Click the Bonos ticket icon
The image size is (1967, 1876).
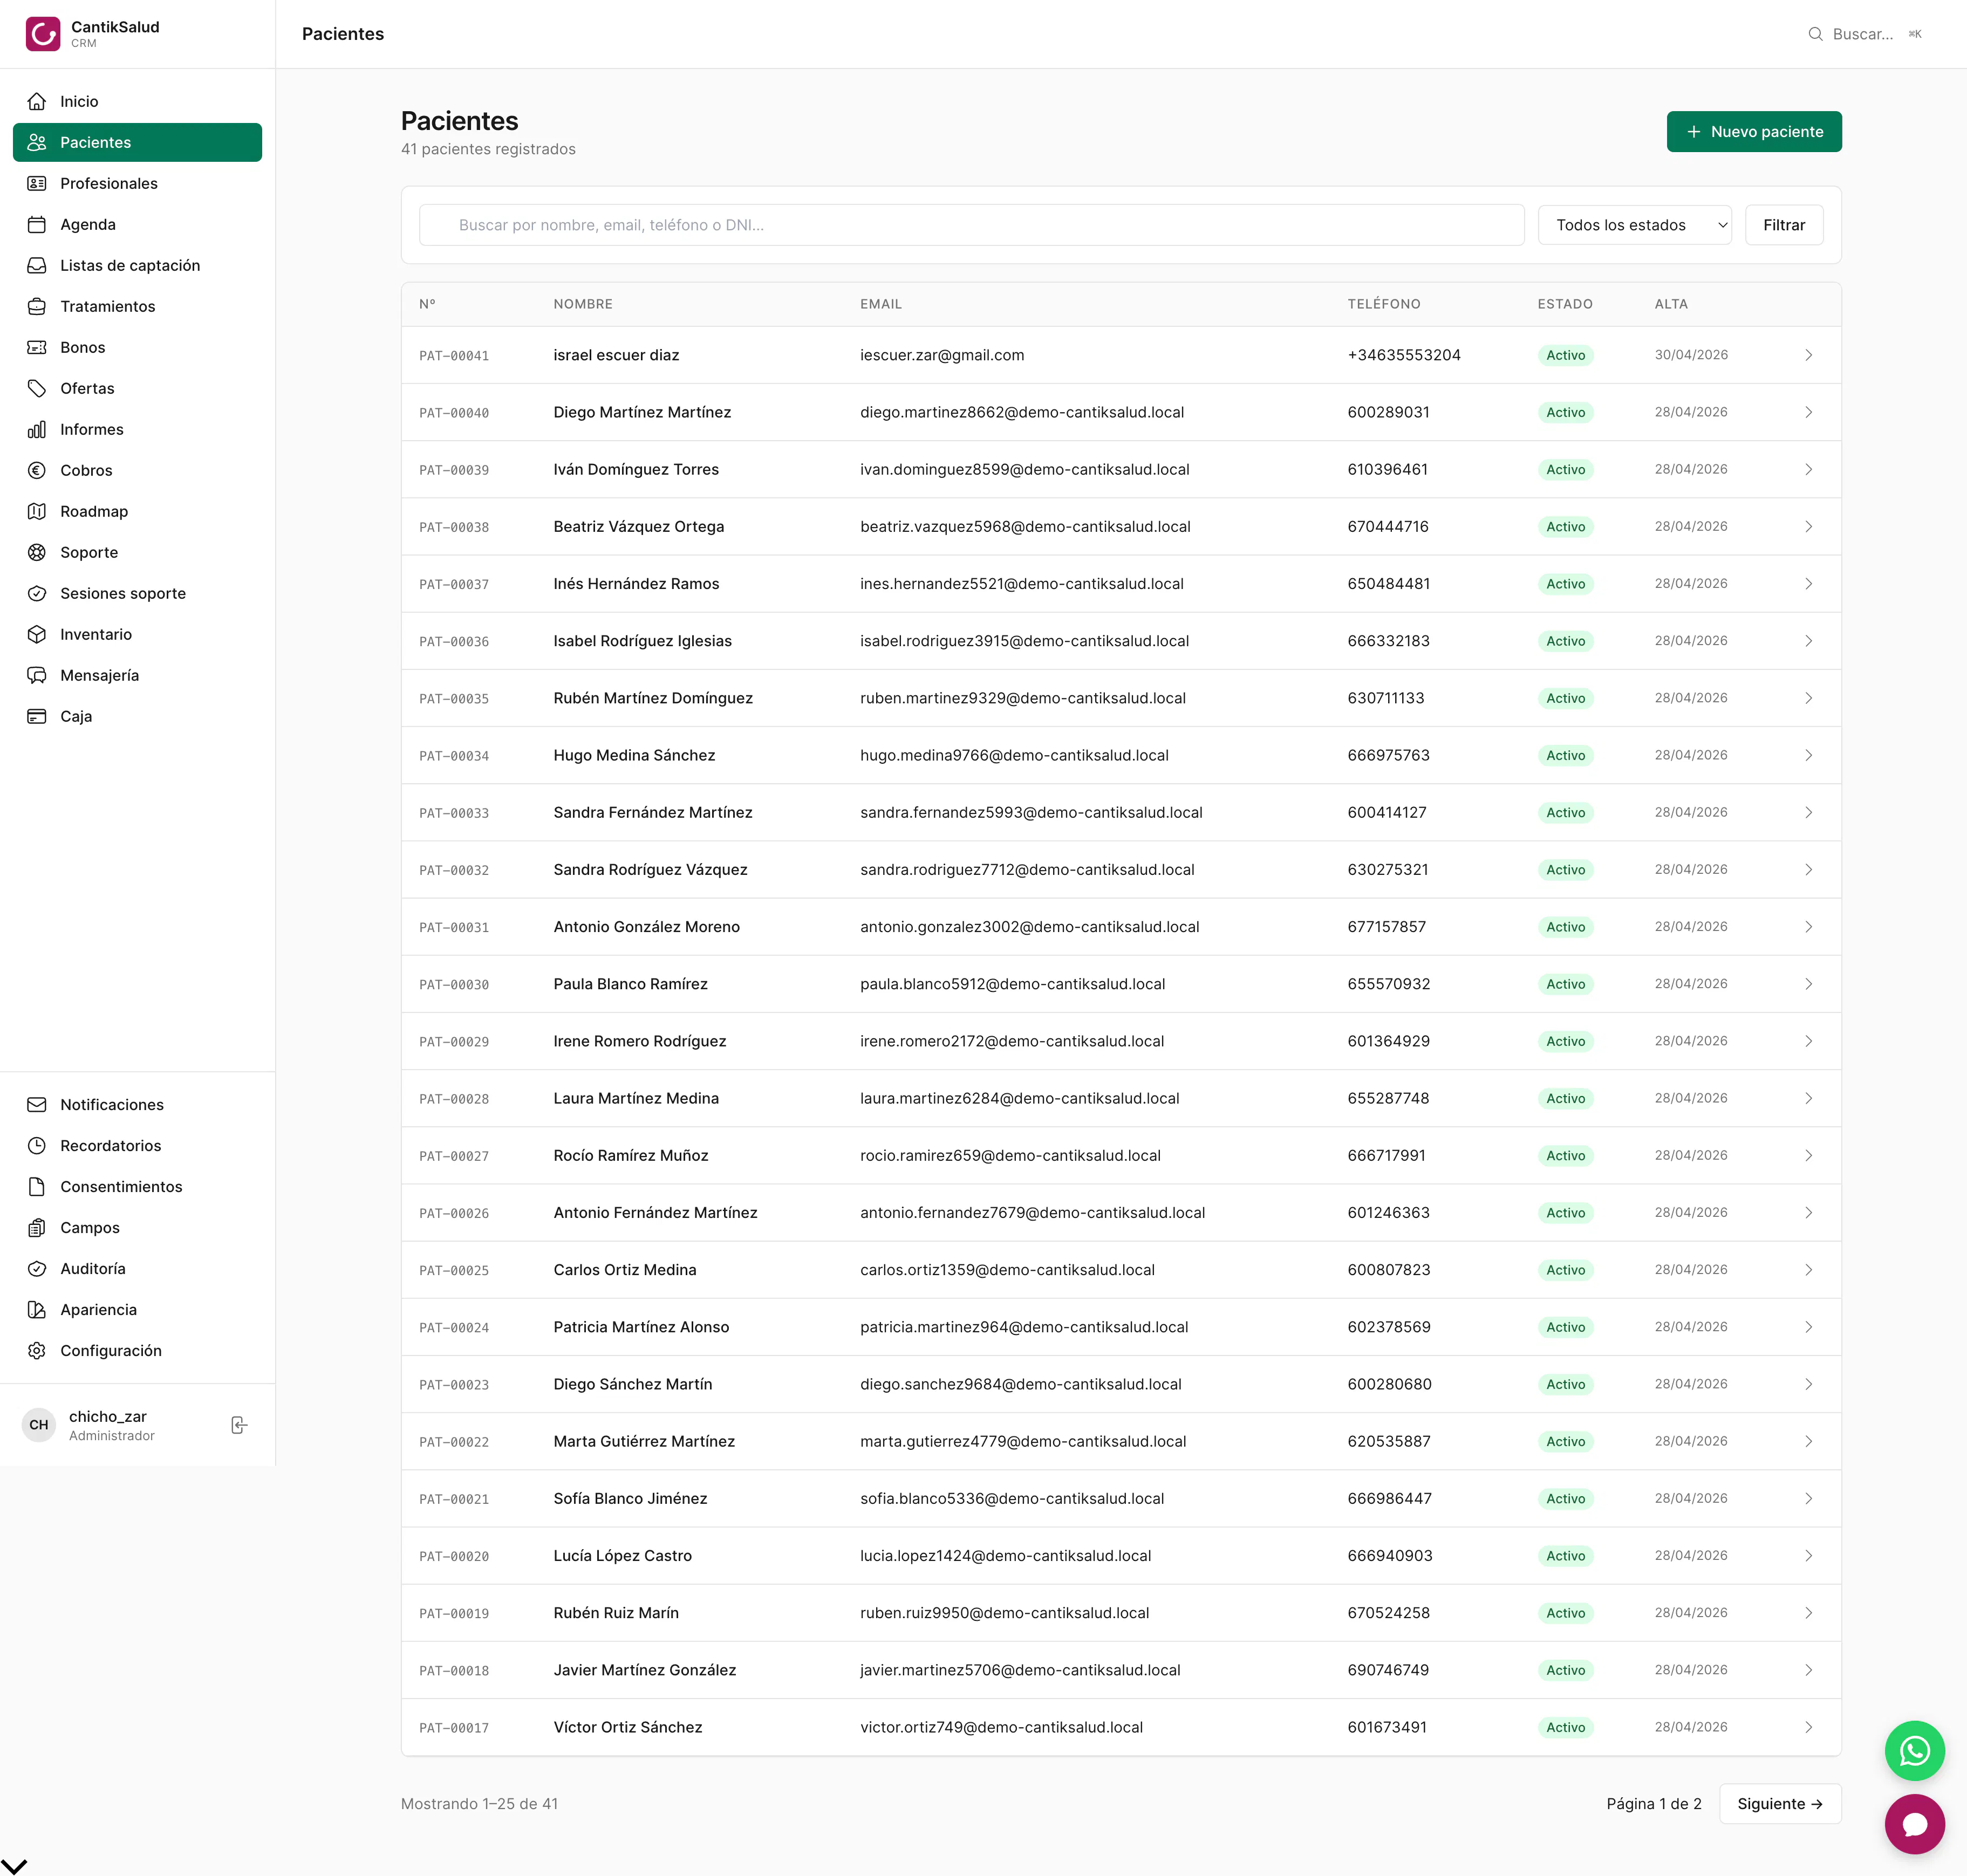pos(37,347)
